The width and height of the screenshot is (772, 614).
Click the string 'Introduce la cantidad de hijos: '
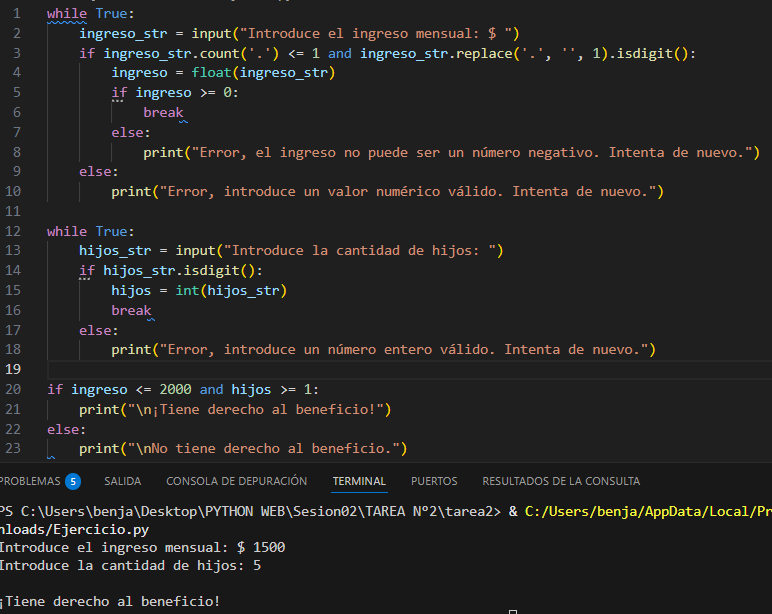[x=359, y=250]
